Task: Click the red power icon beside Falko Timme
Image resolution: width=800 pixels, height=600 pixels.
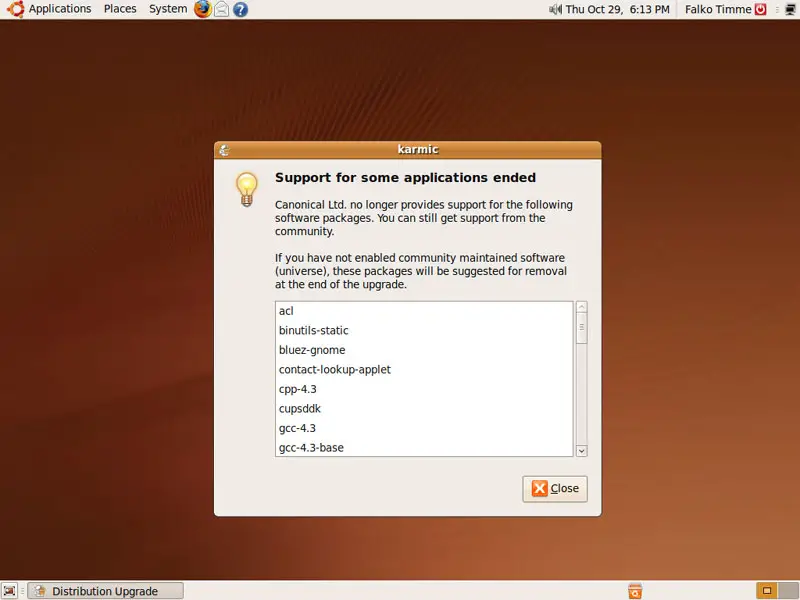Action: click(761, 9)
